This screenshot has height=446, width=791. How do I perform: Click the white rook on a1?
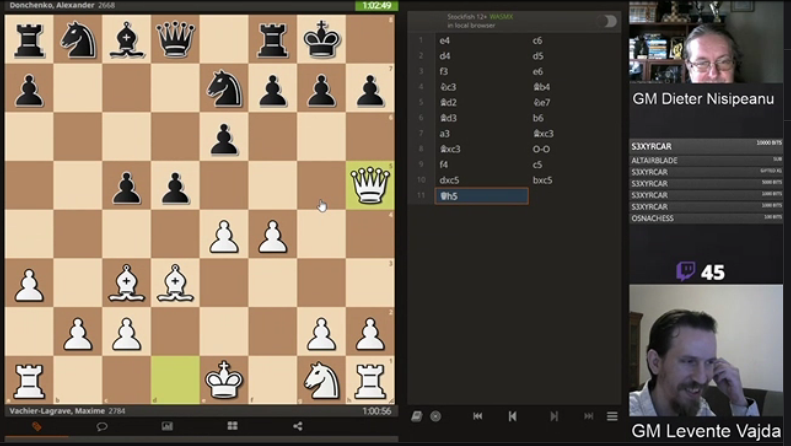pyautogui.click(x=29, y=380)
